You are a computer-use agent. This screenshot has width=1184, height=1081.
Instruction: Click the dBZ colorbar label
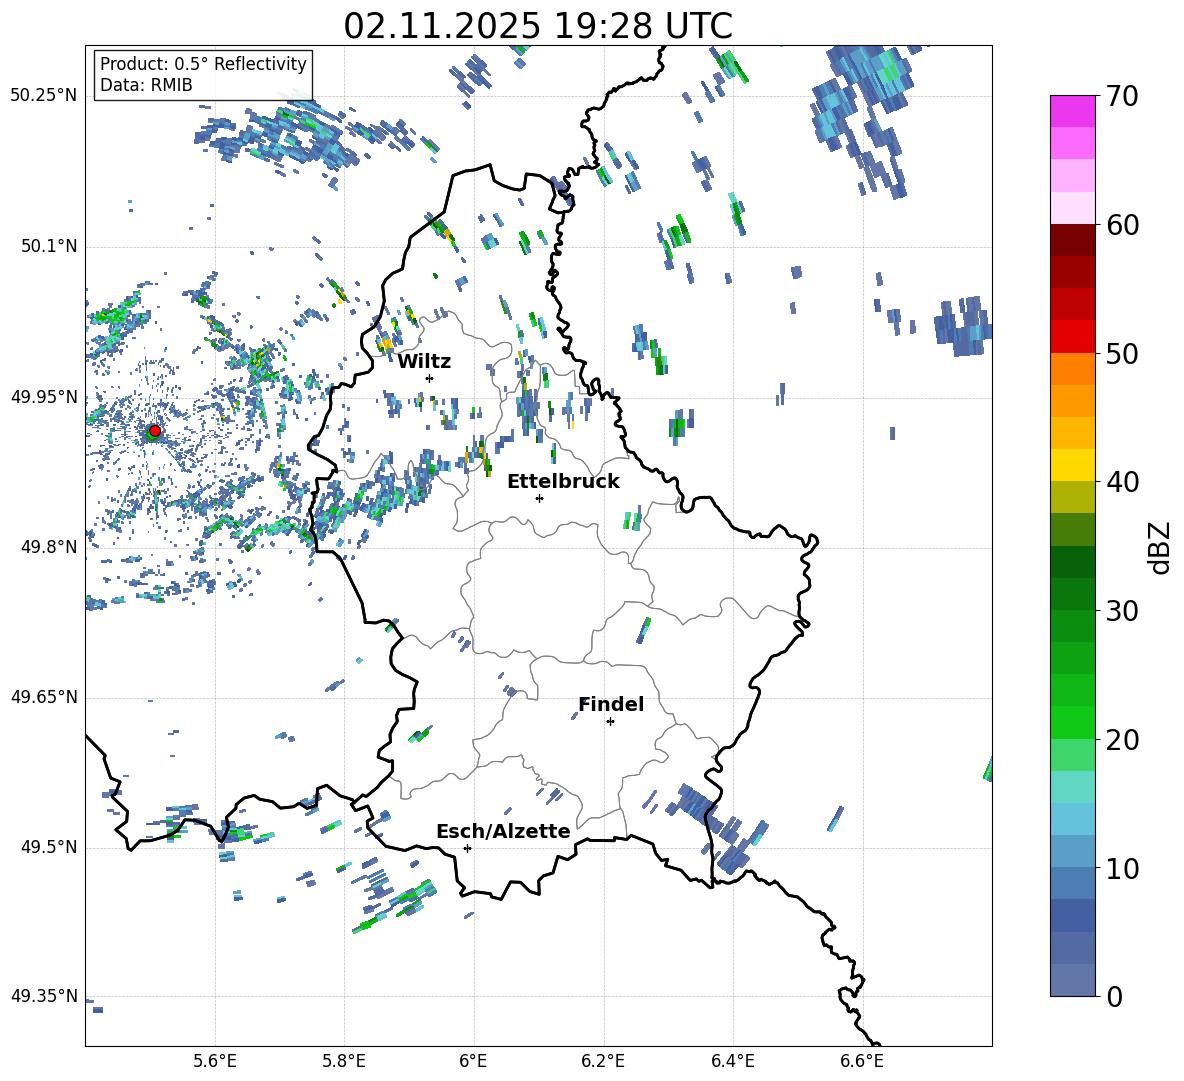tap(1161, 547)
